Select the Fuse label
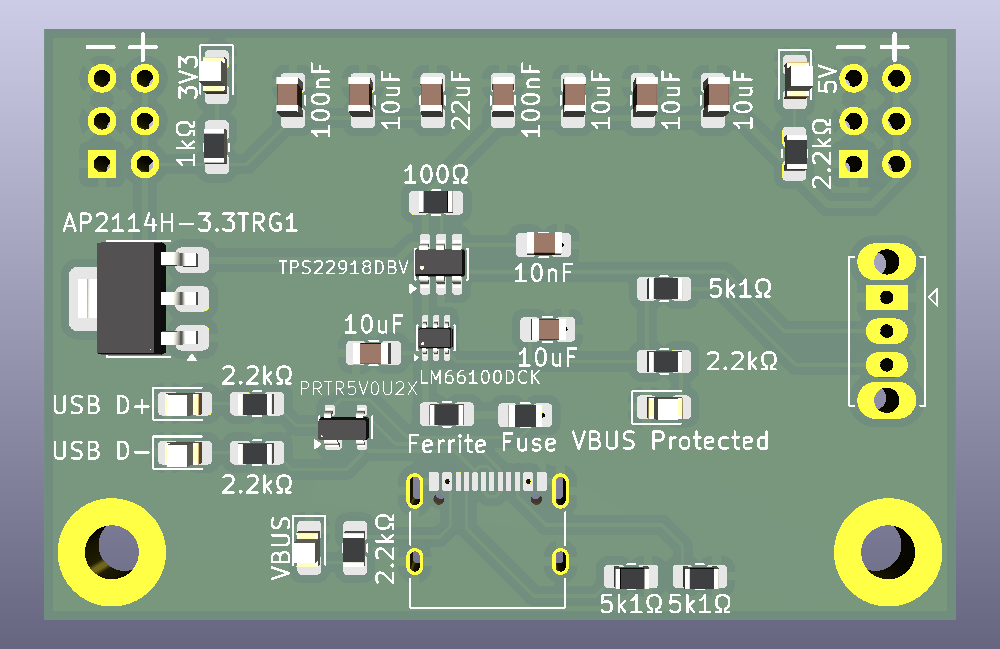This screenshot has height=649, width=1000. click(x=529, y=442)
